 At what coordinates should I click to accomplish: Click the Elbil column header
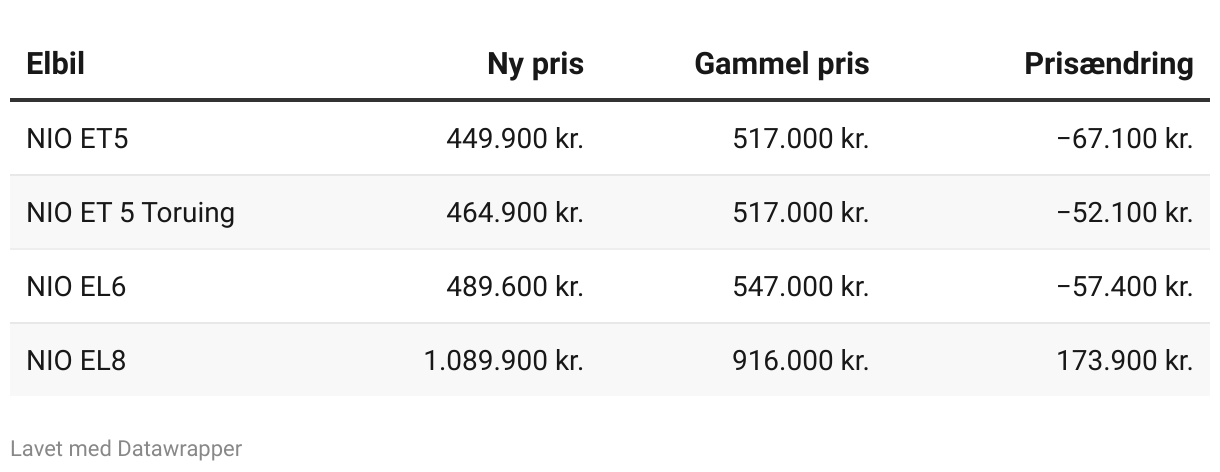click(55, 64)
